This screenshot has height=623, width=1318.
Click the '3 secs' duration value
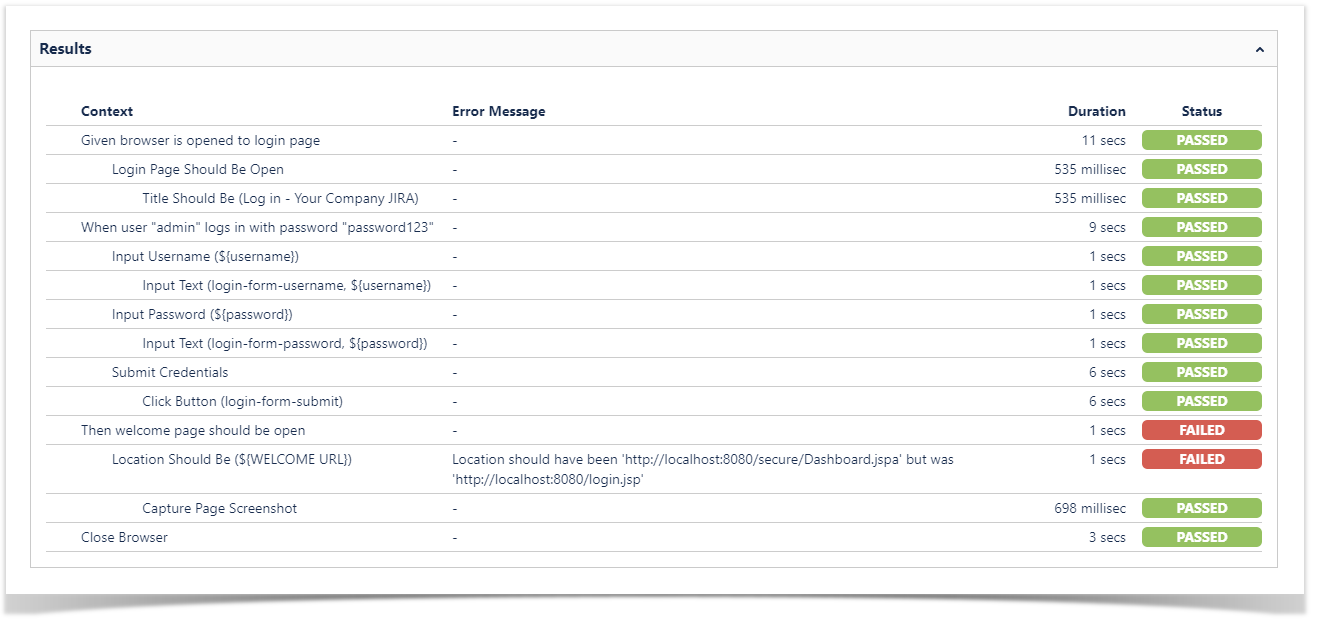(1107, 537)
